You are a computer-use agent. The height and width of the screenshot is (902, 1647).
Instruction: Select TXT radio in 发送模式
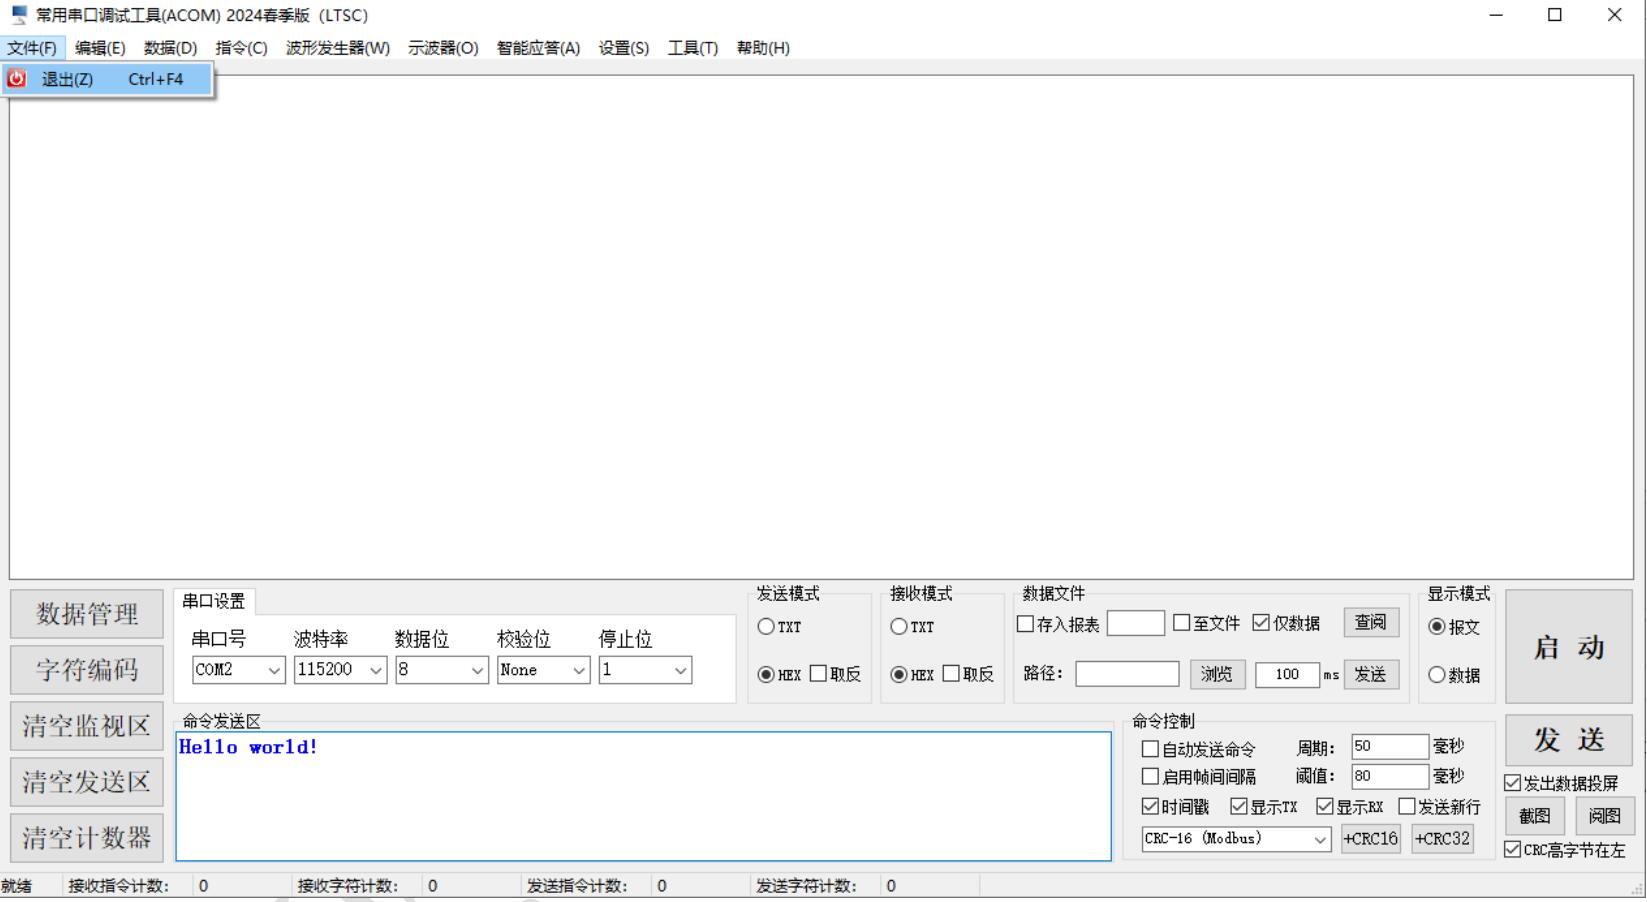pyautogui.click(x=767, y=627)
